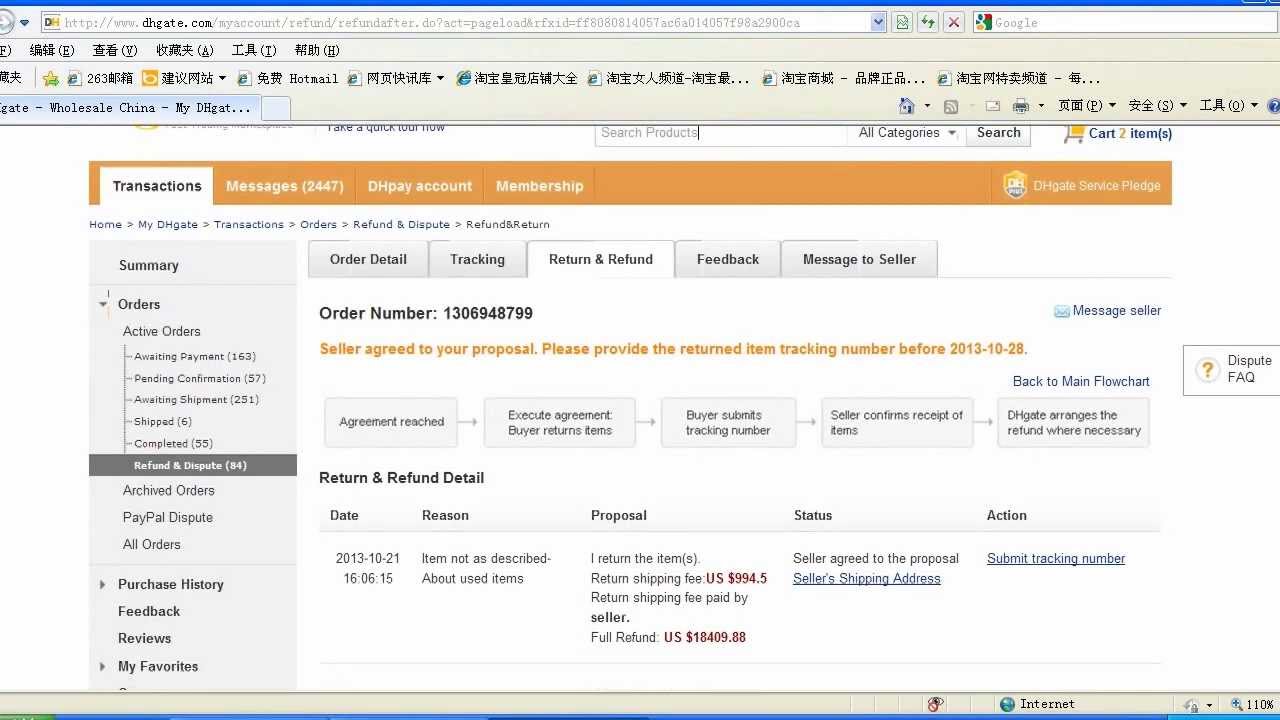
Task: Click the 建议网站 bookmark icon
Action: pyautogui.click(x=150, y=78)
